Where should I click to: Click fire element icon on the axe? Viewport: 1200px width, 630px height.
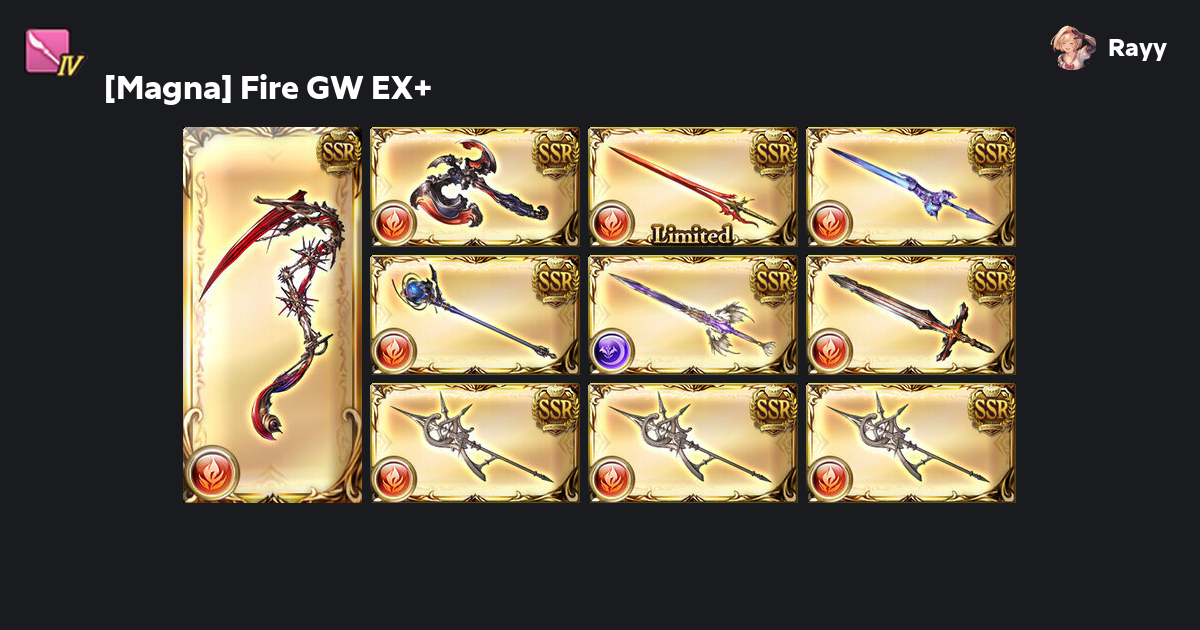tap(393, 223)
